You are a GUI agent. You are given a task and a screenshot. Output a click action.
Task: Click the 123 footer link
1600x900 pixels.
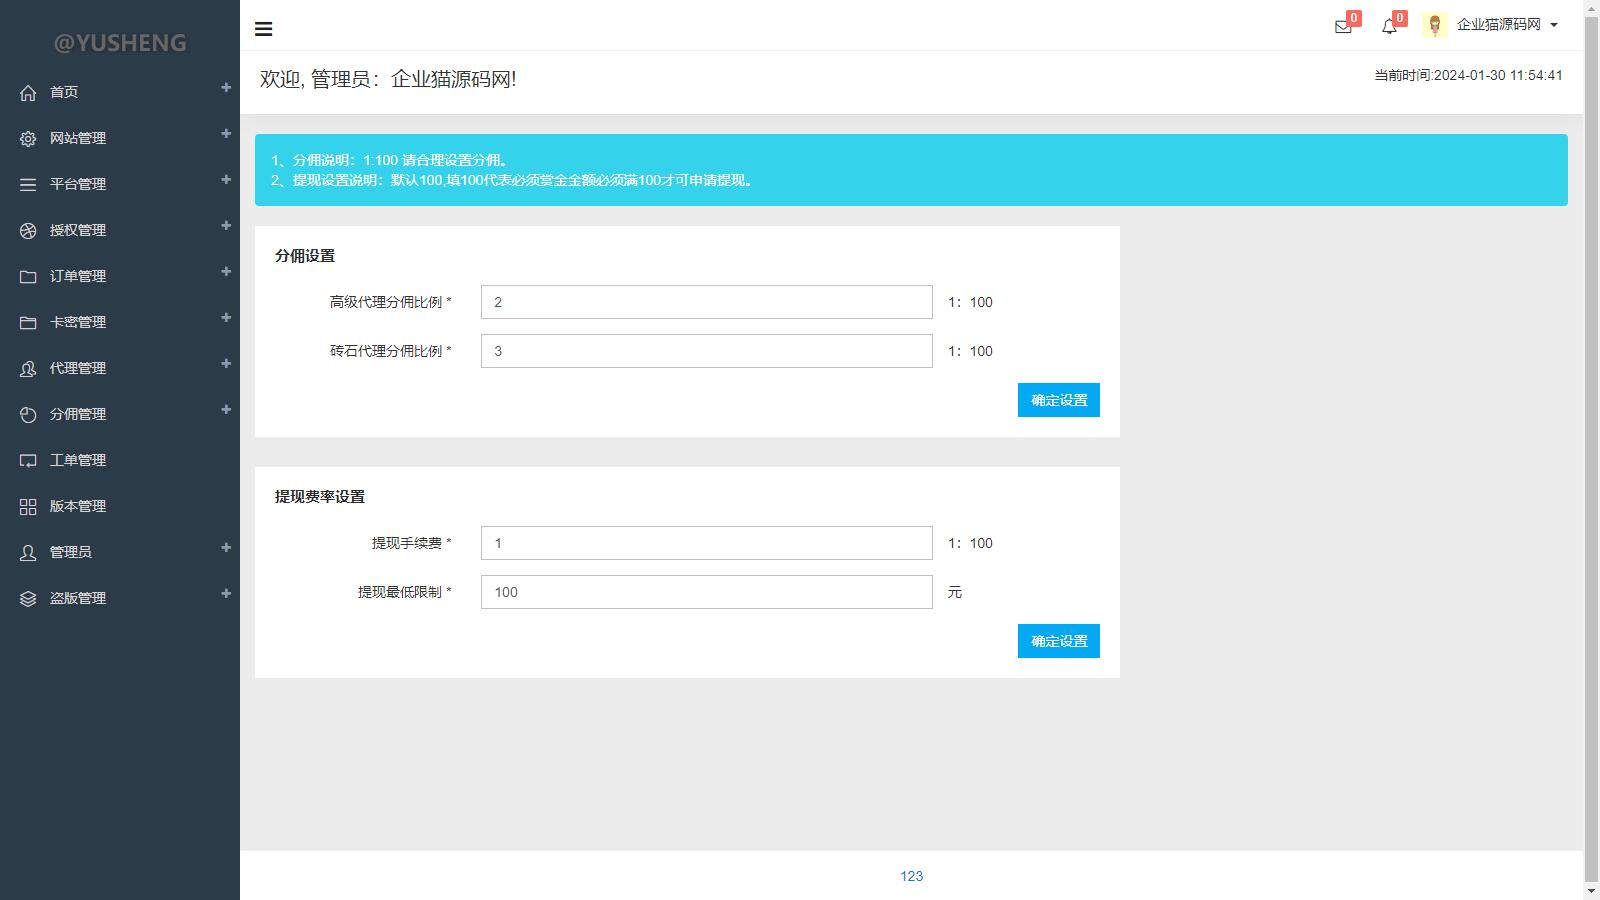pos(911,876)
